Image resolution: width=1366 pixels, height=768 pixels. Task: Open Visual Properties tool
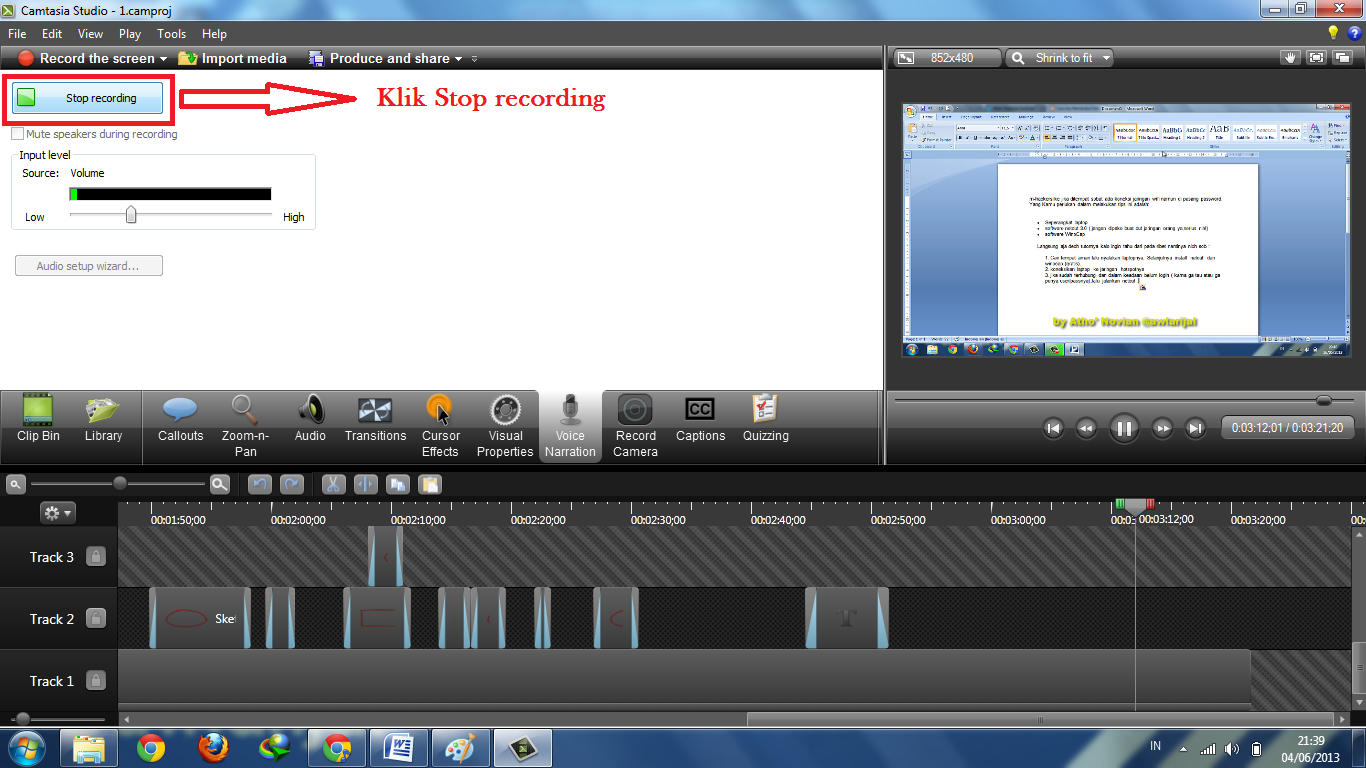coord(505,426)
